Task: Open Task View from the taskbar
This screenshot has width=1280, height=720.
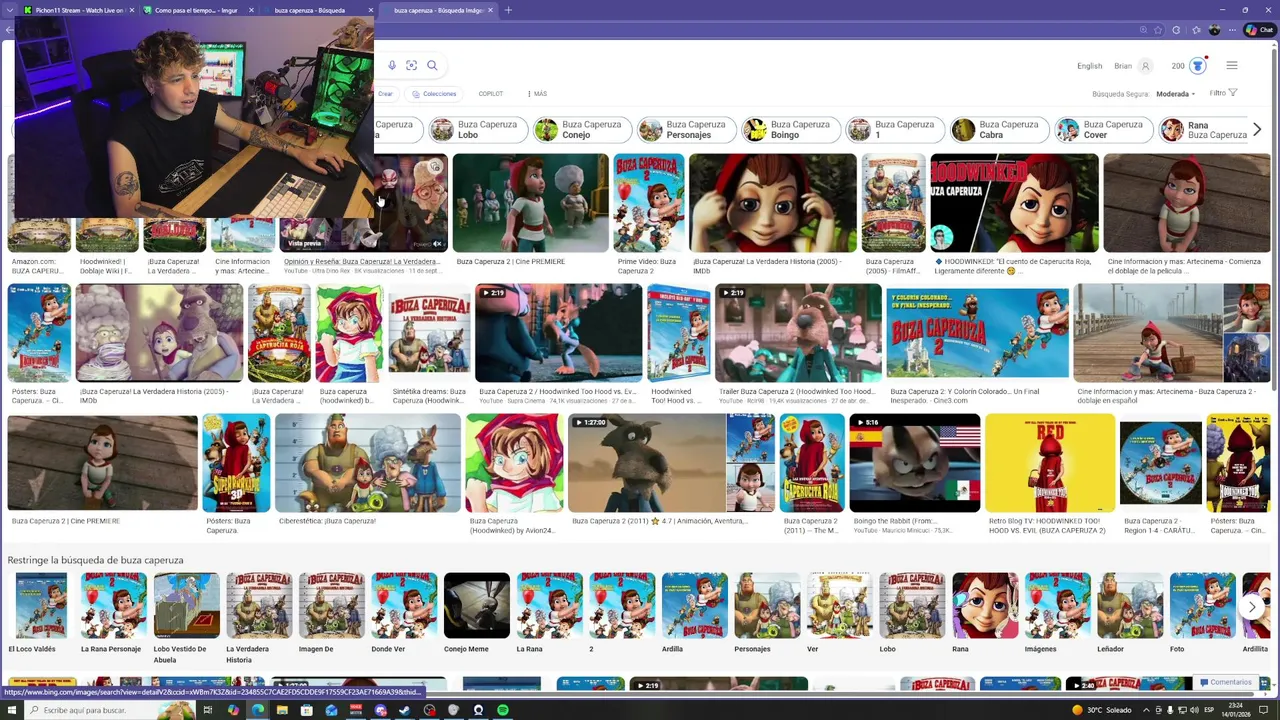Action: [208, 710]
